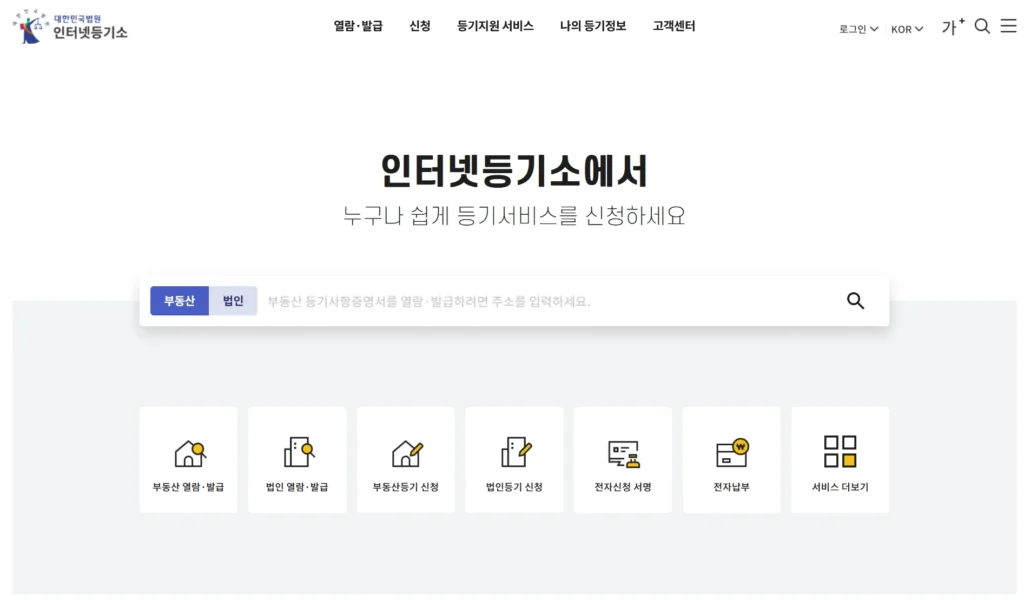
Task: Open the KOR language dropdown
Action: tap(905, 30)
